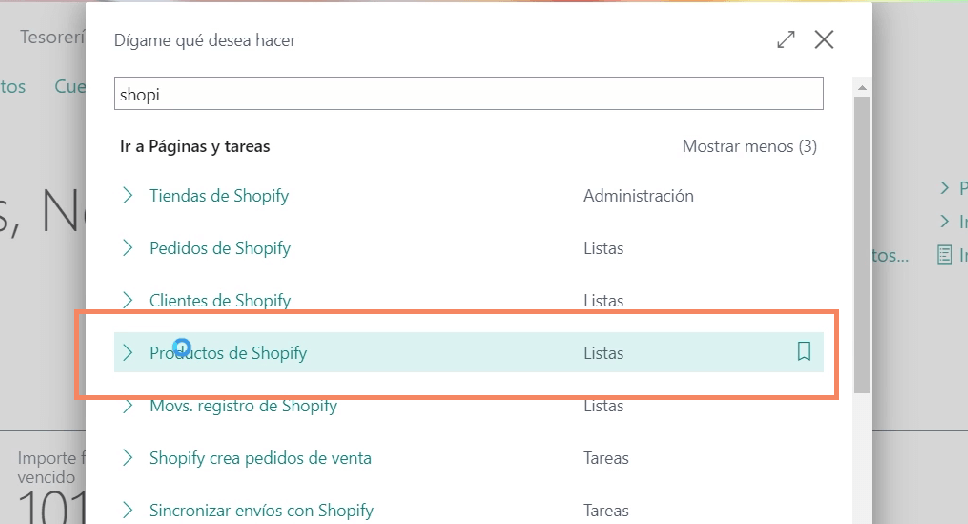
Task: Open Tiendas de Shopify page
Action: (x=219, y=195)
